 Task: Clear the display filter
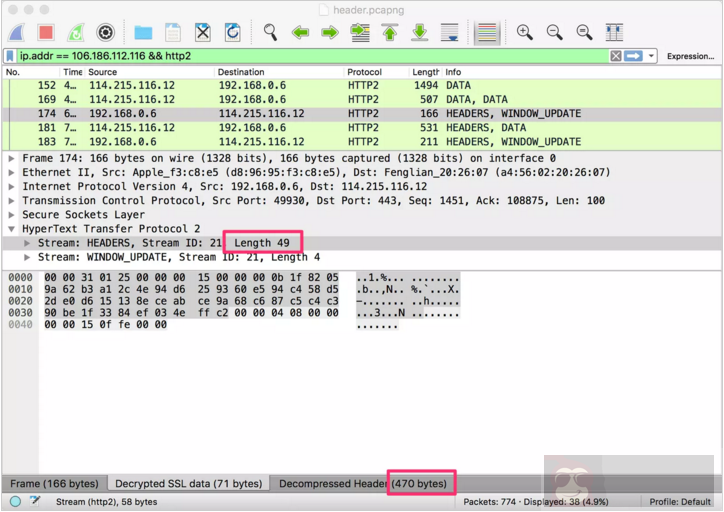pyautogui.click(x=615, y=56)
